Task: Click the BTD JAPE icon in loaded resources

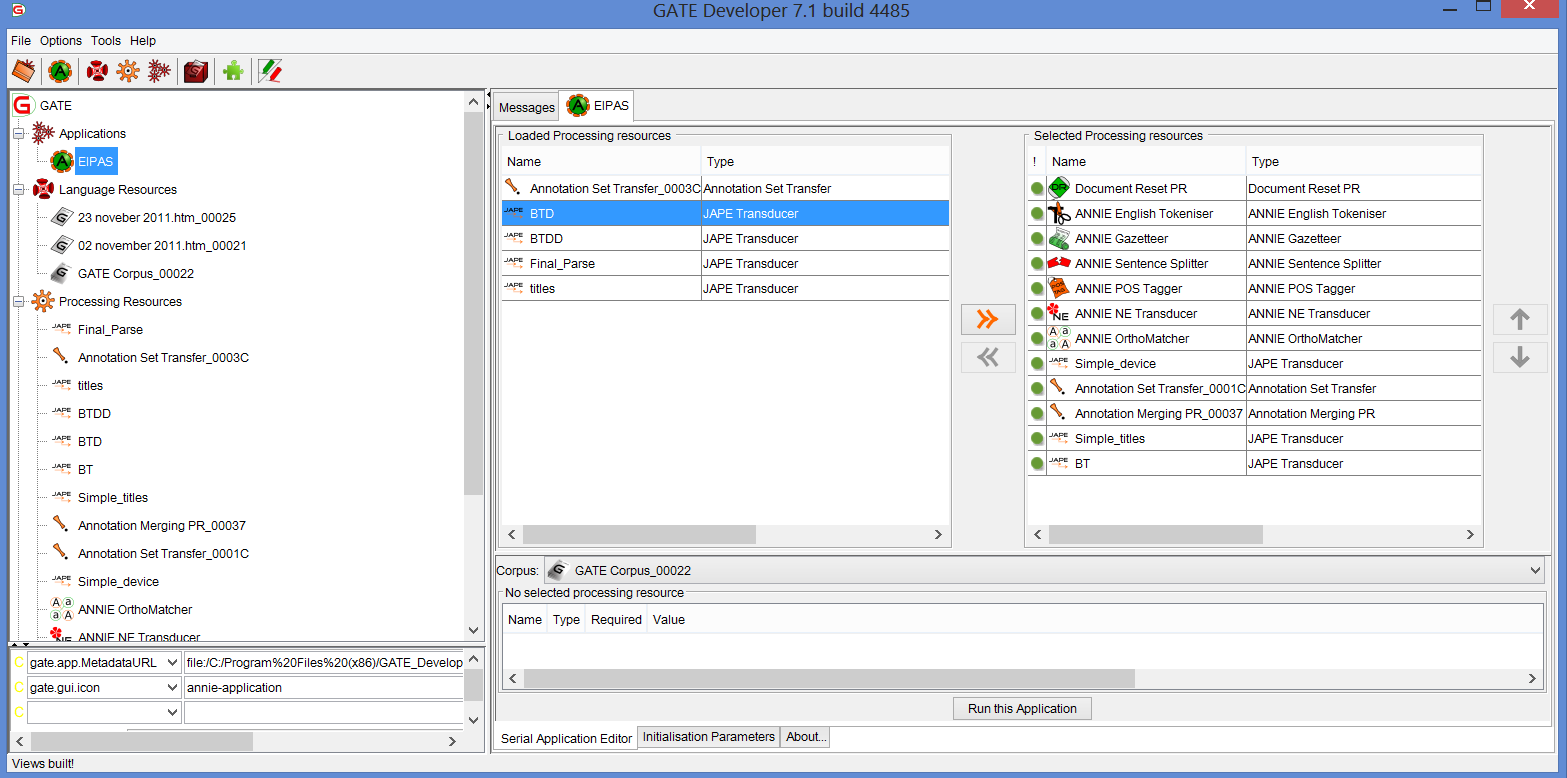Action: (514, 213)
